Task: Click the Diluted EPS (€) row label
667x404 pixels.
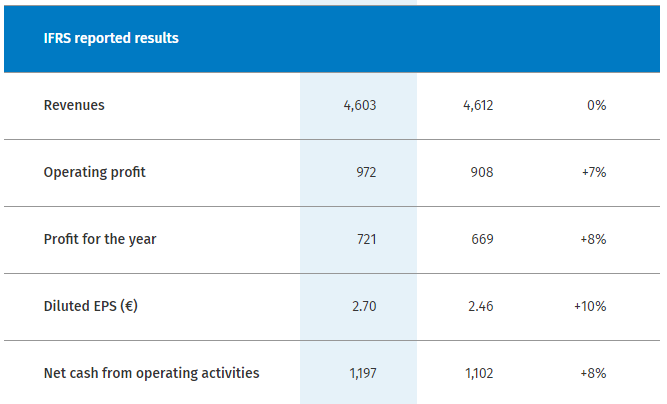Action: [90, 306]
